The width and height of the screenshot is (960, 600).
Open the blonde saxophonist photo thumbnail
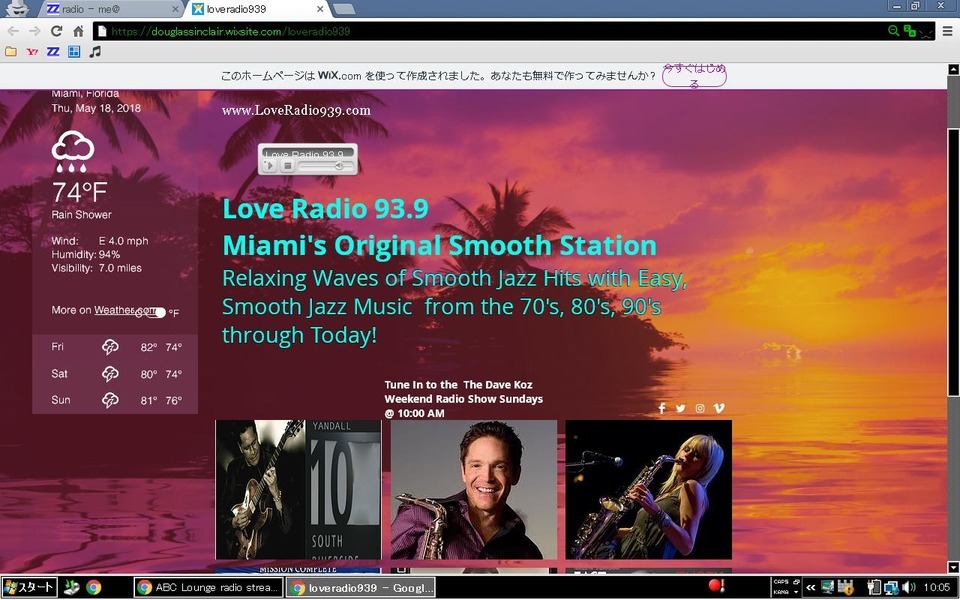(x=648, y=489)
